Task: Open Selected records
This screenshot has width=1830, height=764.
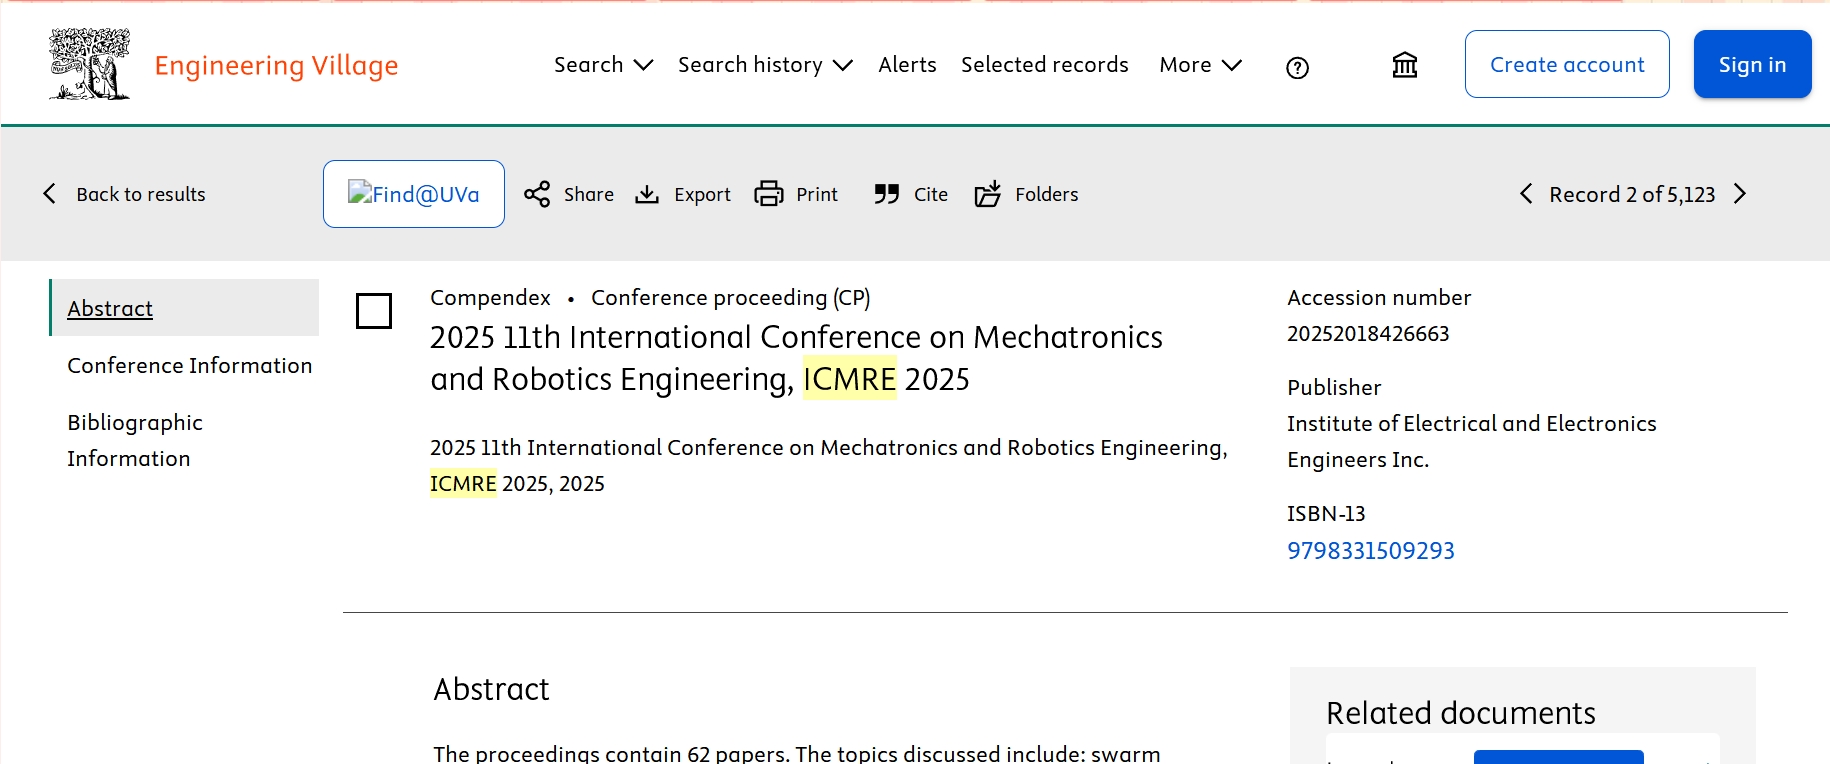Action: [1044, 65]
